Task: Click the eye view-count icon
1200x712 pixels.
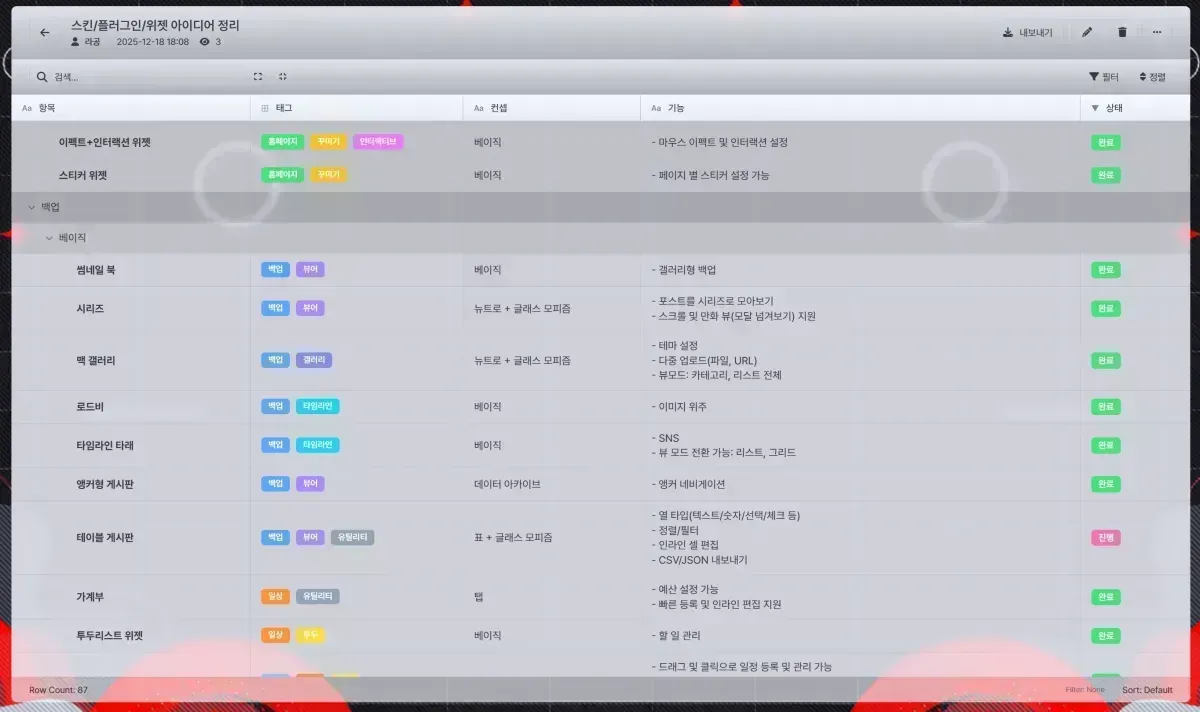Action: pyautogui.click(x=205, y=42)
